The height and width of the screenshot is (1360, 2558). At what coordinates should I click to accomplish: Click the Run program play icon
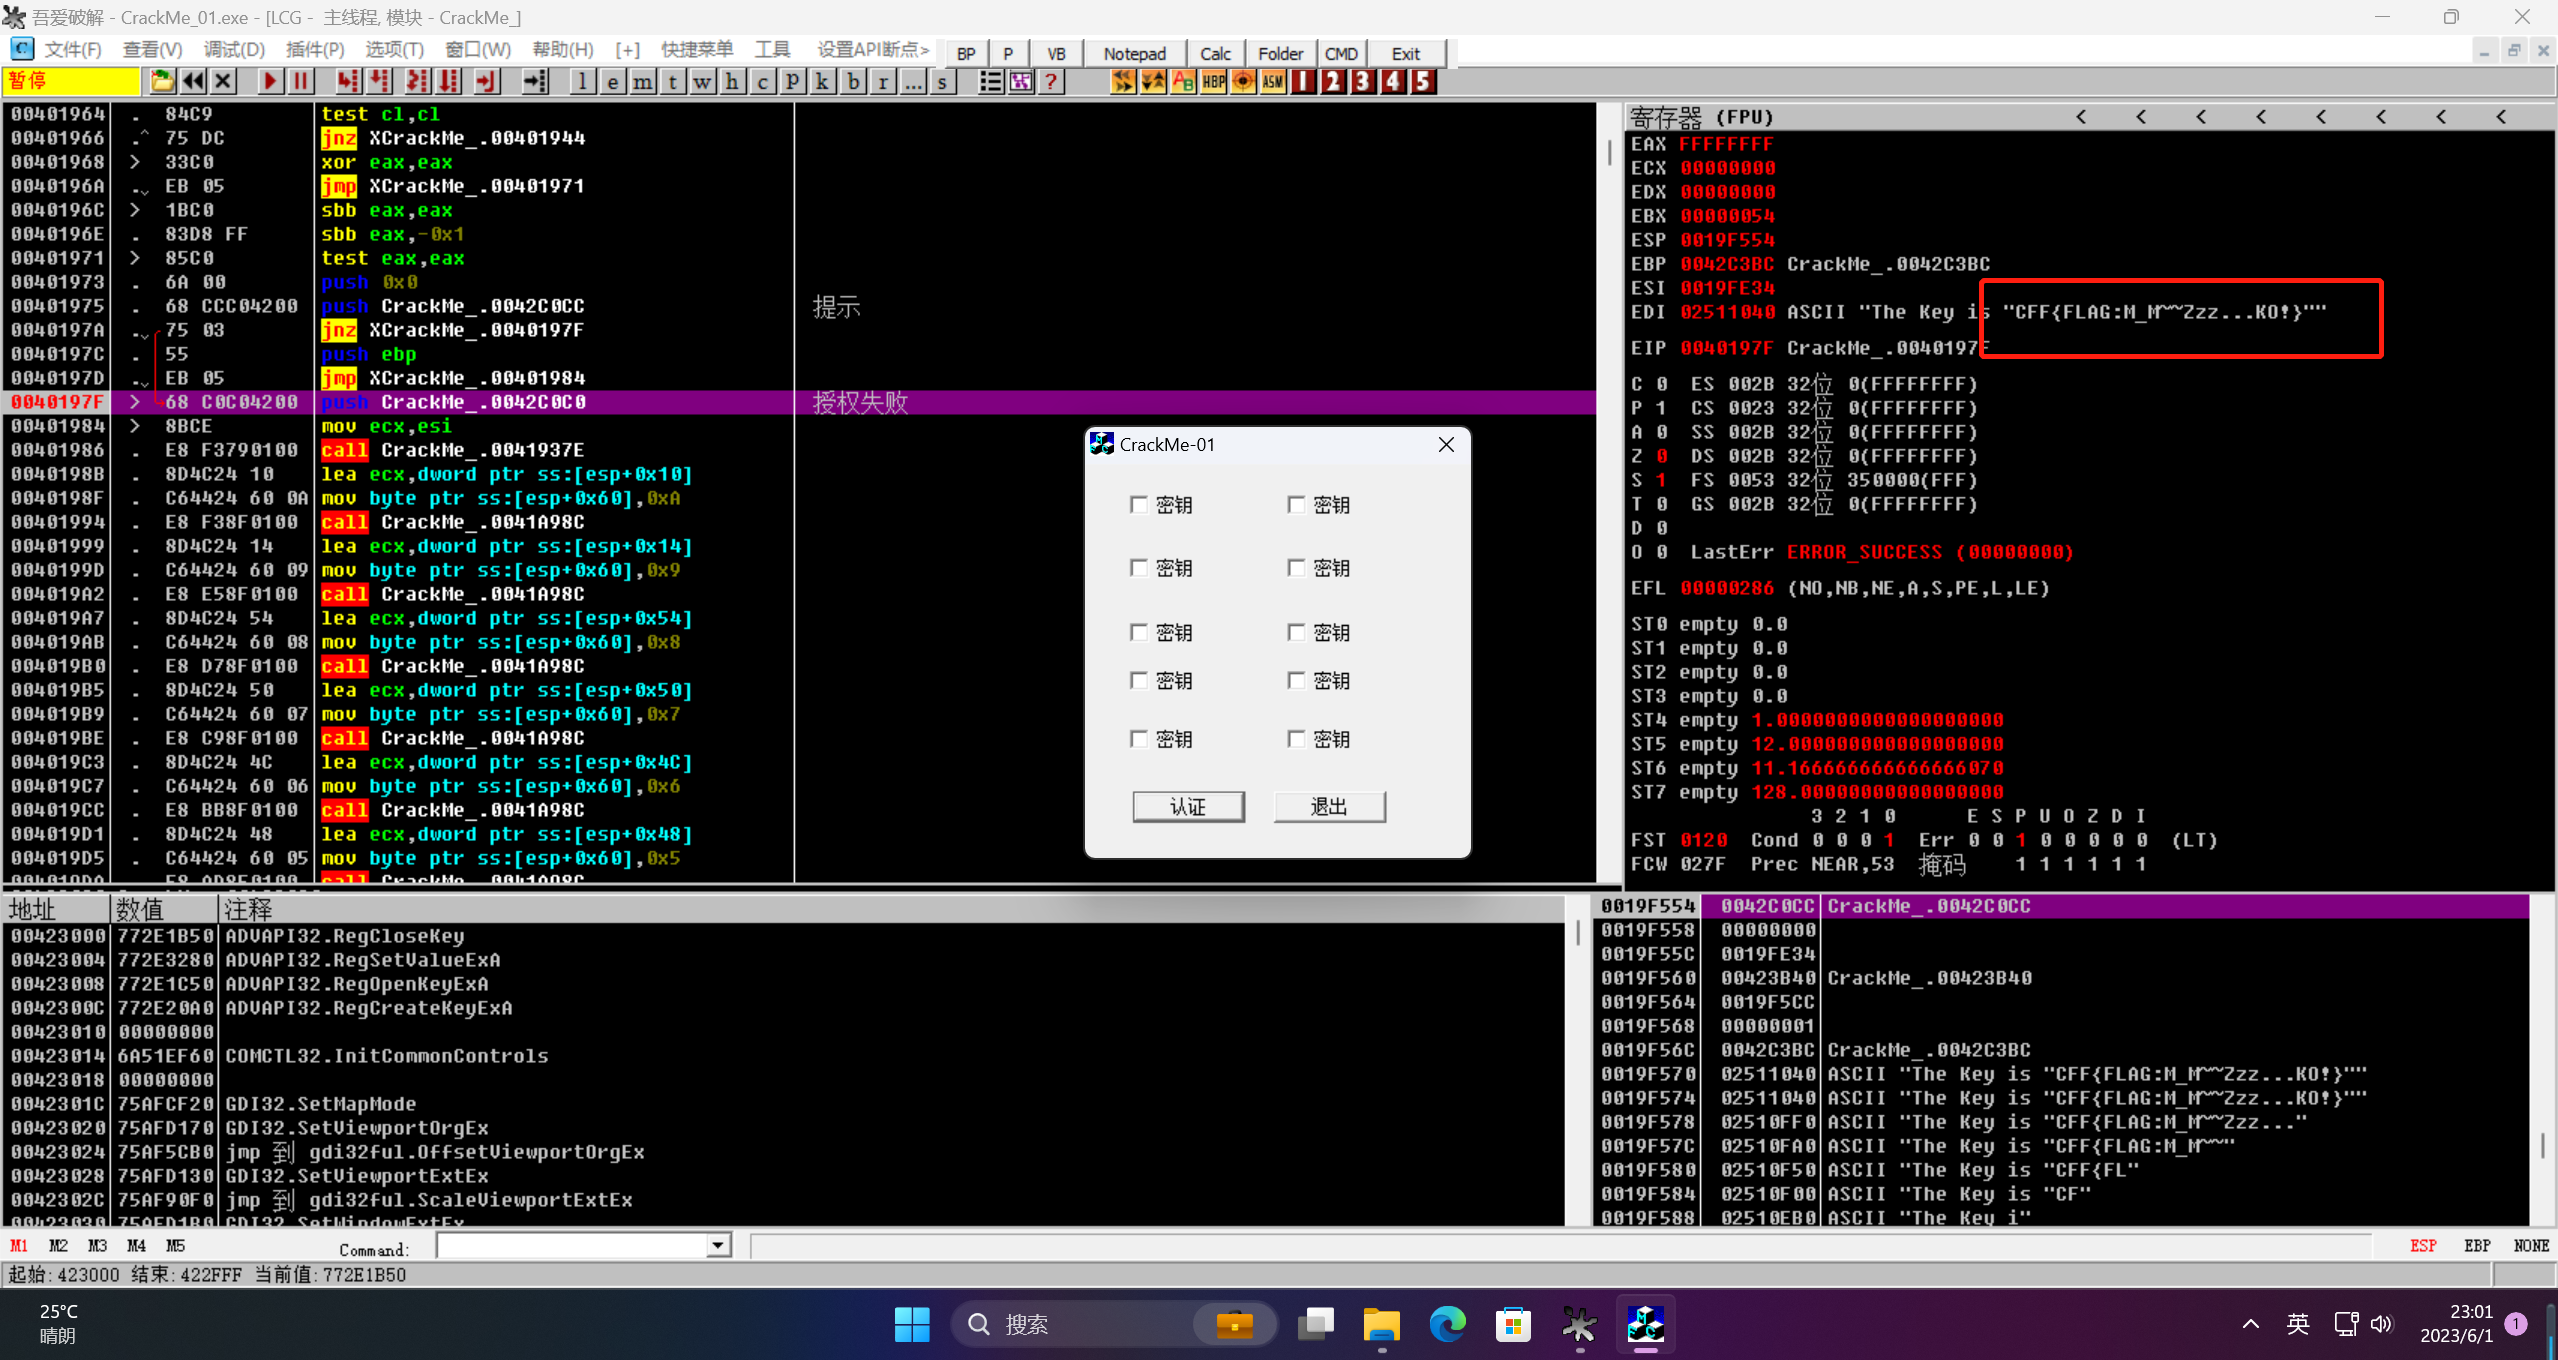[269, 82]
